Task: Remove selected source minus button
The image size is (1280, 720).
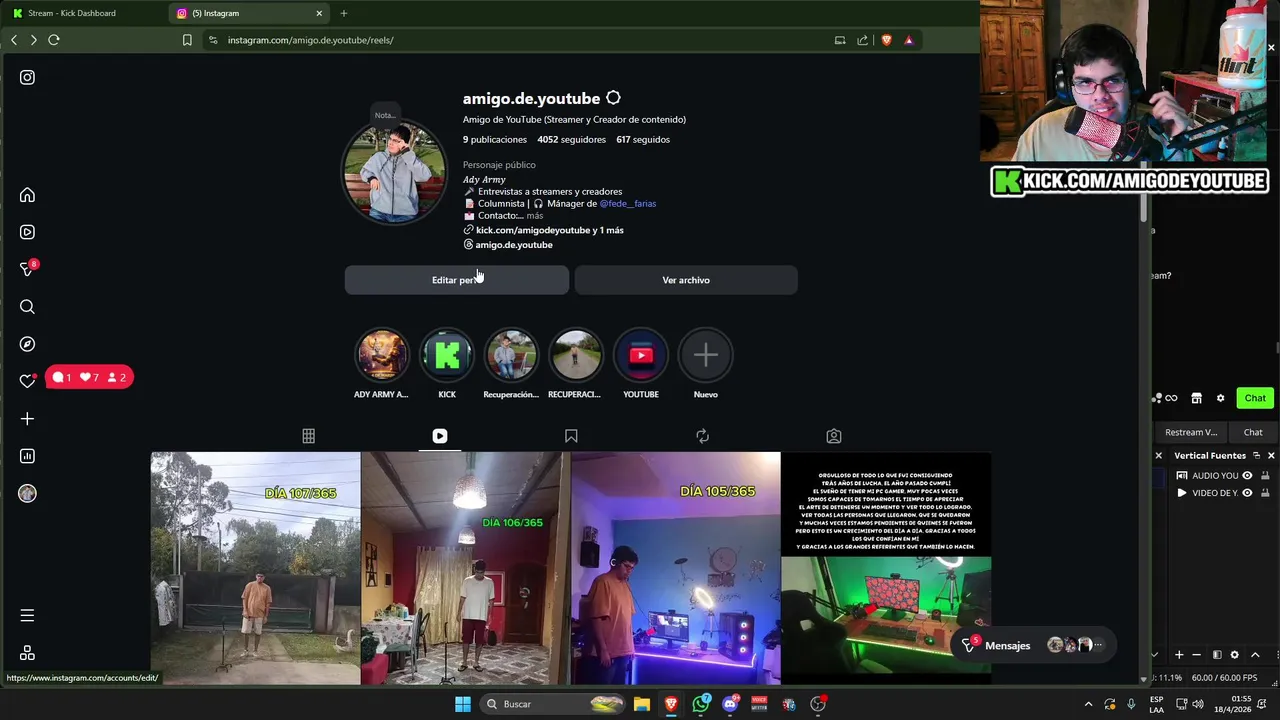Action: tap(1197, 655)
